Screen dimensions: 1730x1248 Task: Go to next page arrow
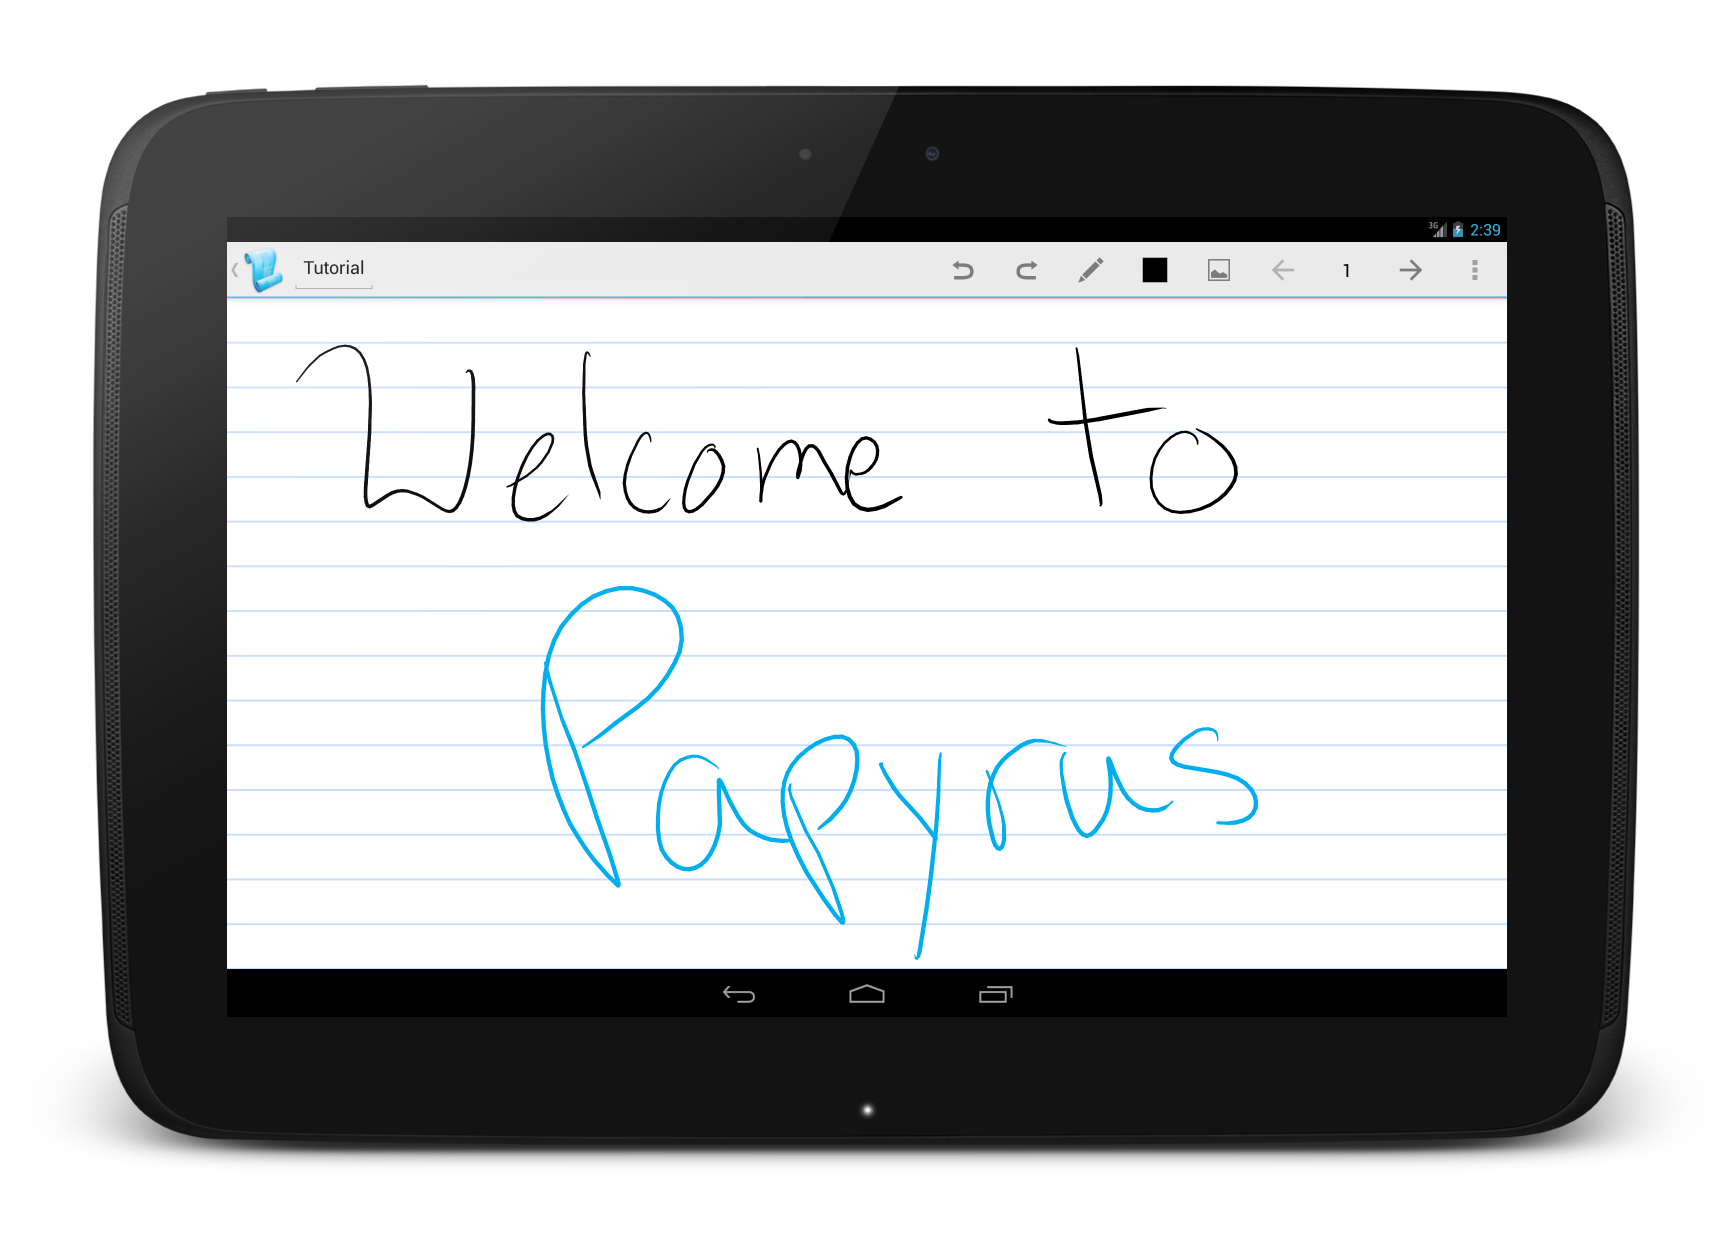click(x=1410, y=270)
